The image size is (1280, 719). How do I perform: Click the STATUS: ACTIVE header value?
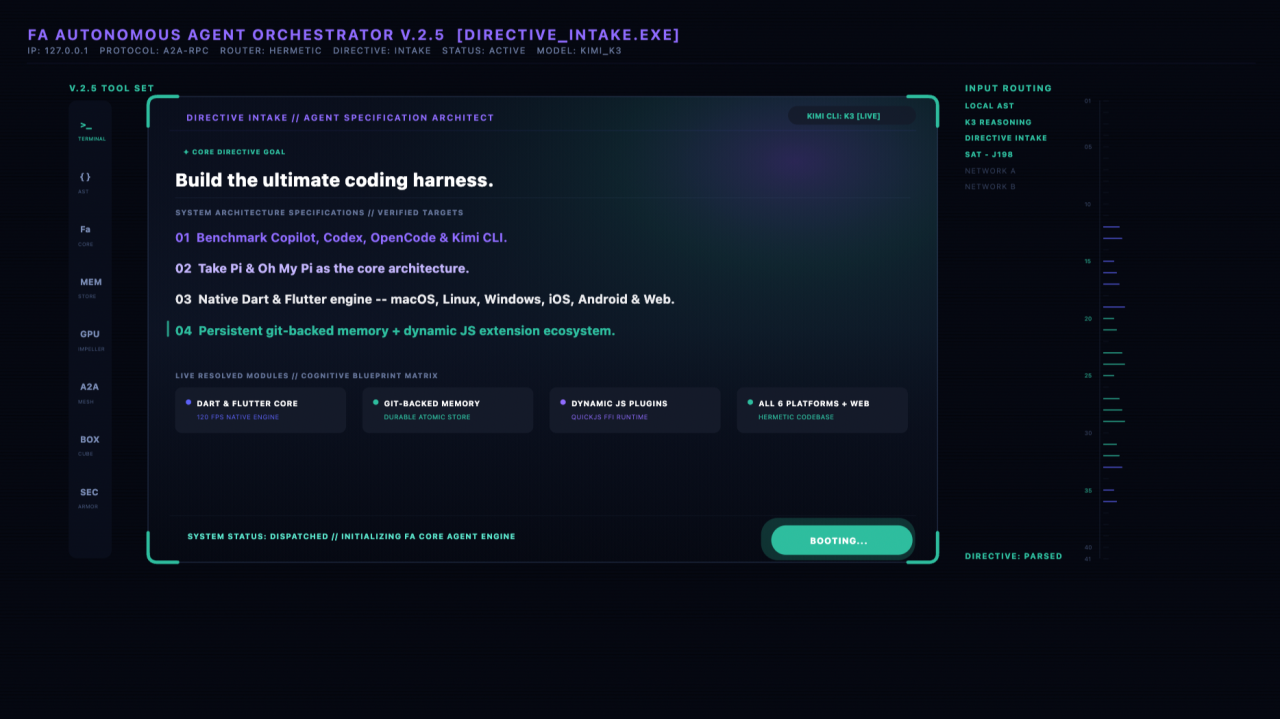(484, 51)
